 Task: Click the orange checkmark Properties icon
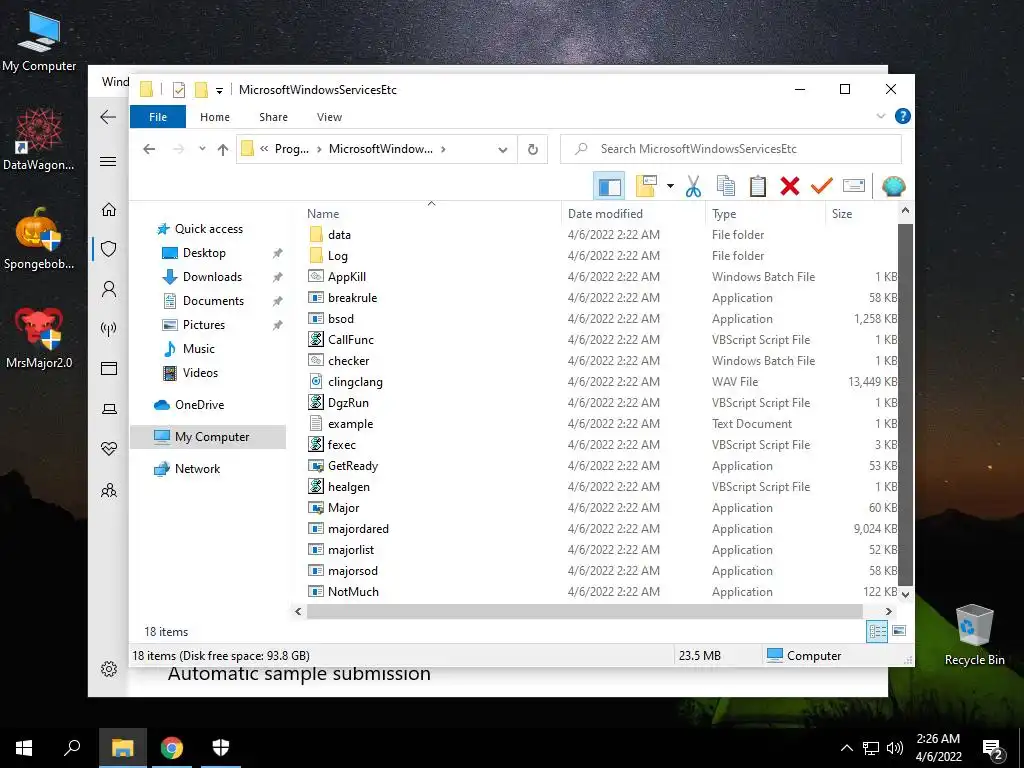(822, 186)
